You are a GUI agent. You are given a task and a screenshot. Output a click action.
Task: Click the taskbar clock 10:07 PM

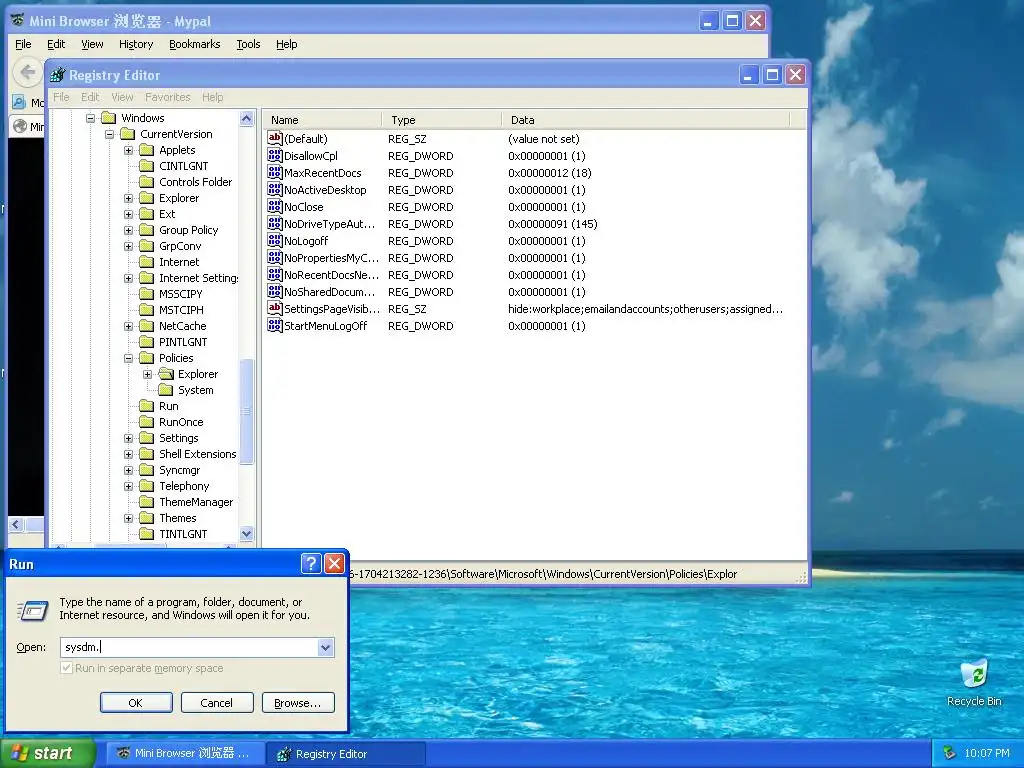point(987,753)
